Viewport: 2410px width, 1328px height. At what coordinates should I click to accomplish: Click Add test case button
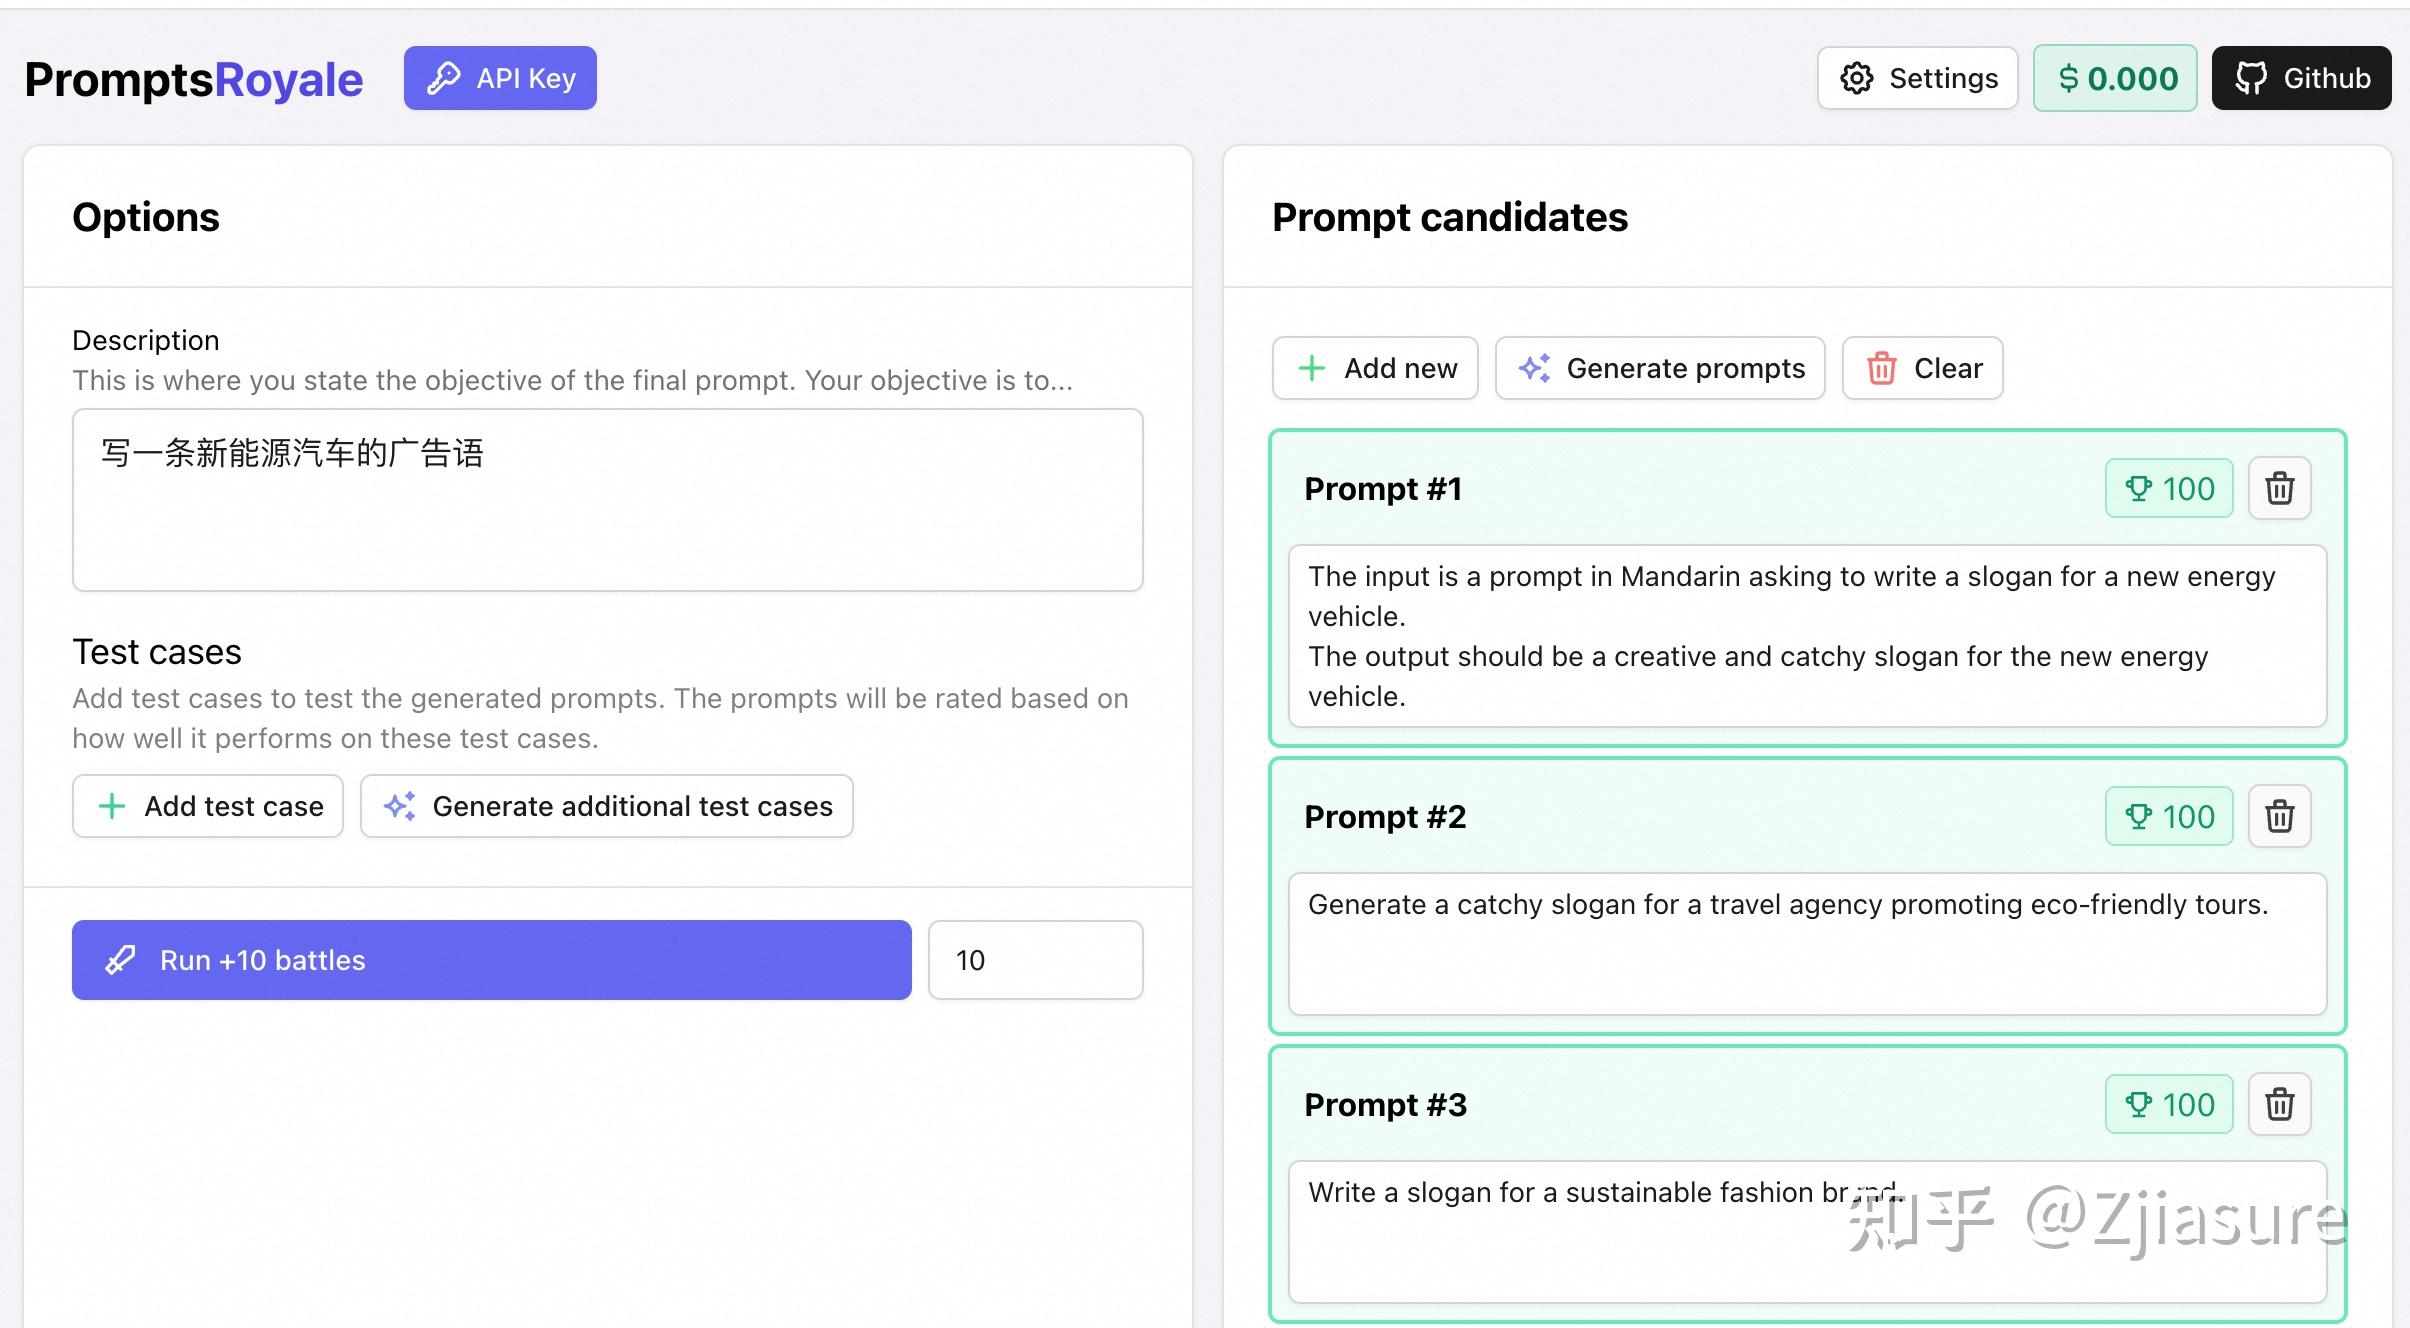click(208, 806)
